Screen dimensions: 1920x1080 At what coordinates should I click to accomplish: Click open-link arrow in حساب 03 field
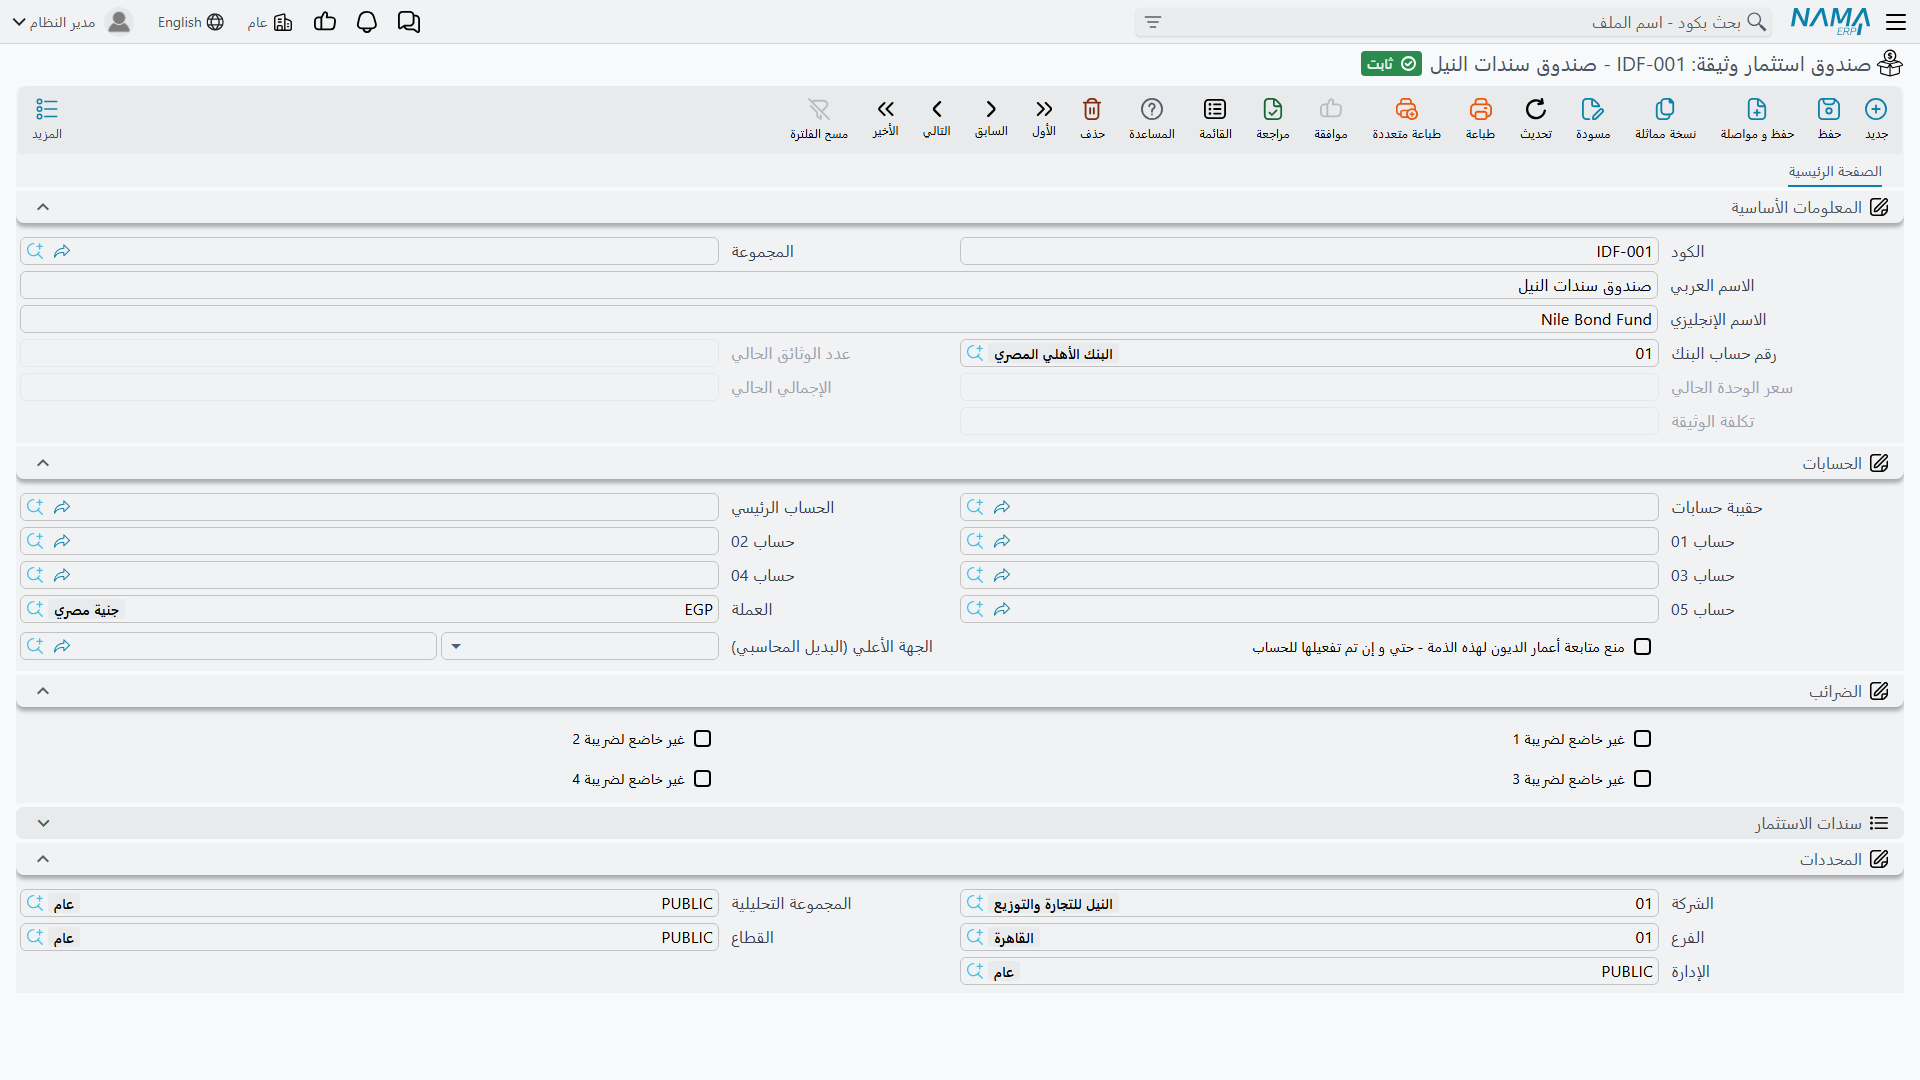point(1002,575)
